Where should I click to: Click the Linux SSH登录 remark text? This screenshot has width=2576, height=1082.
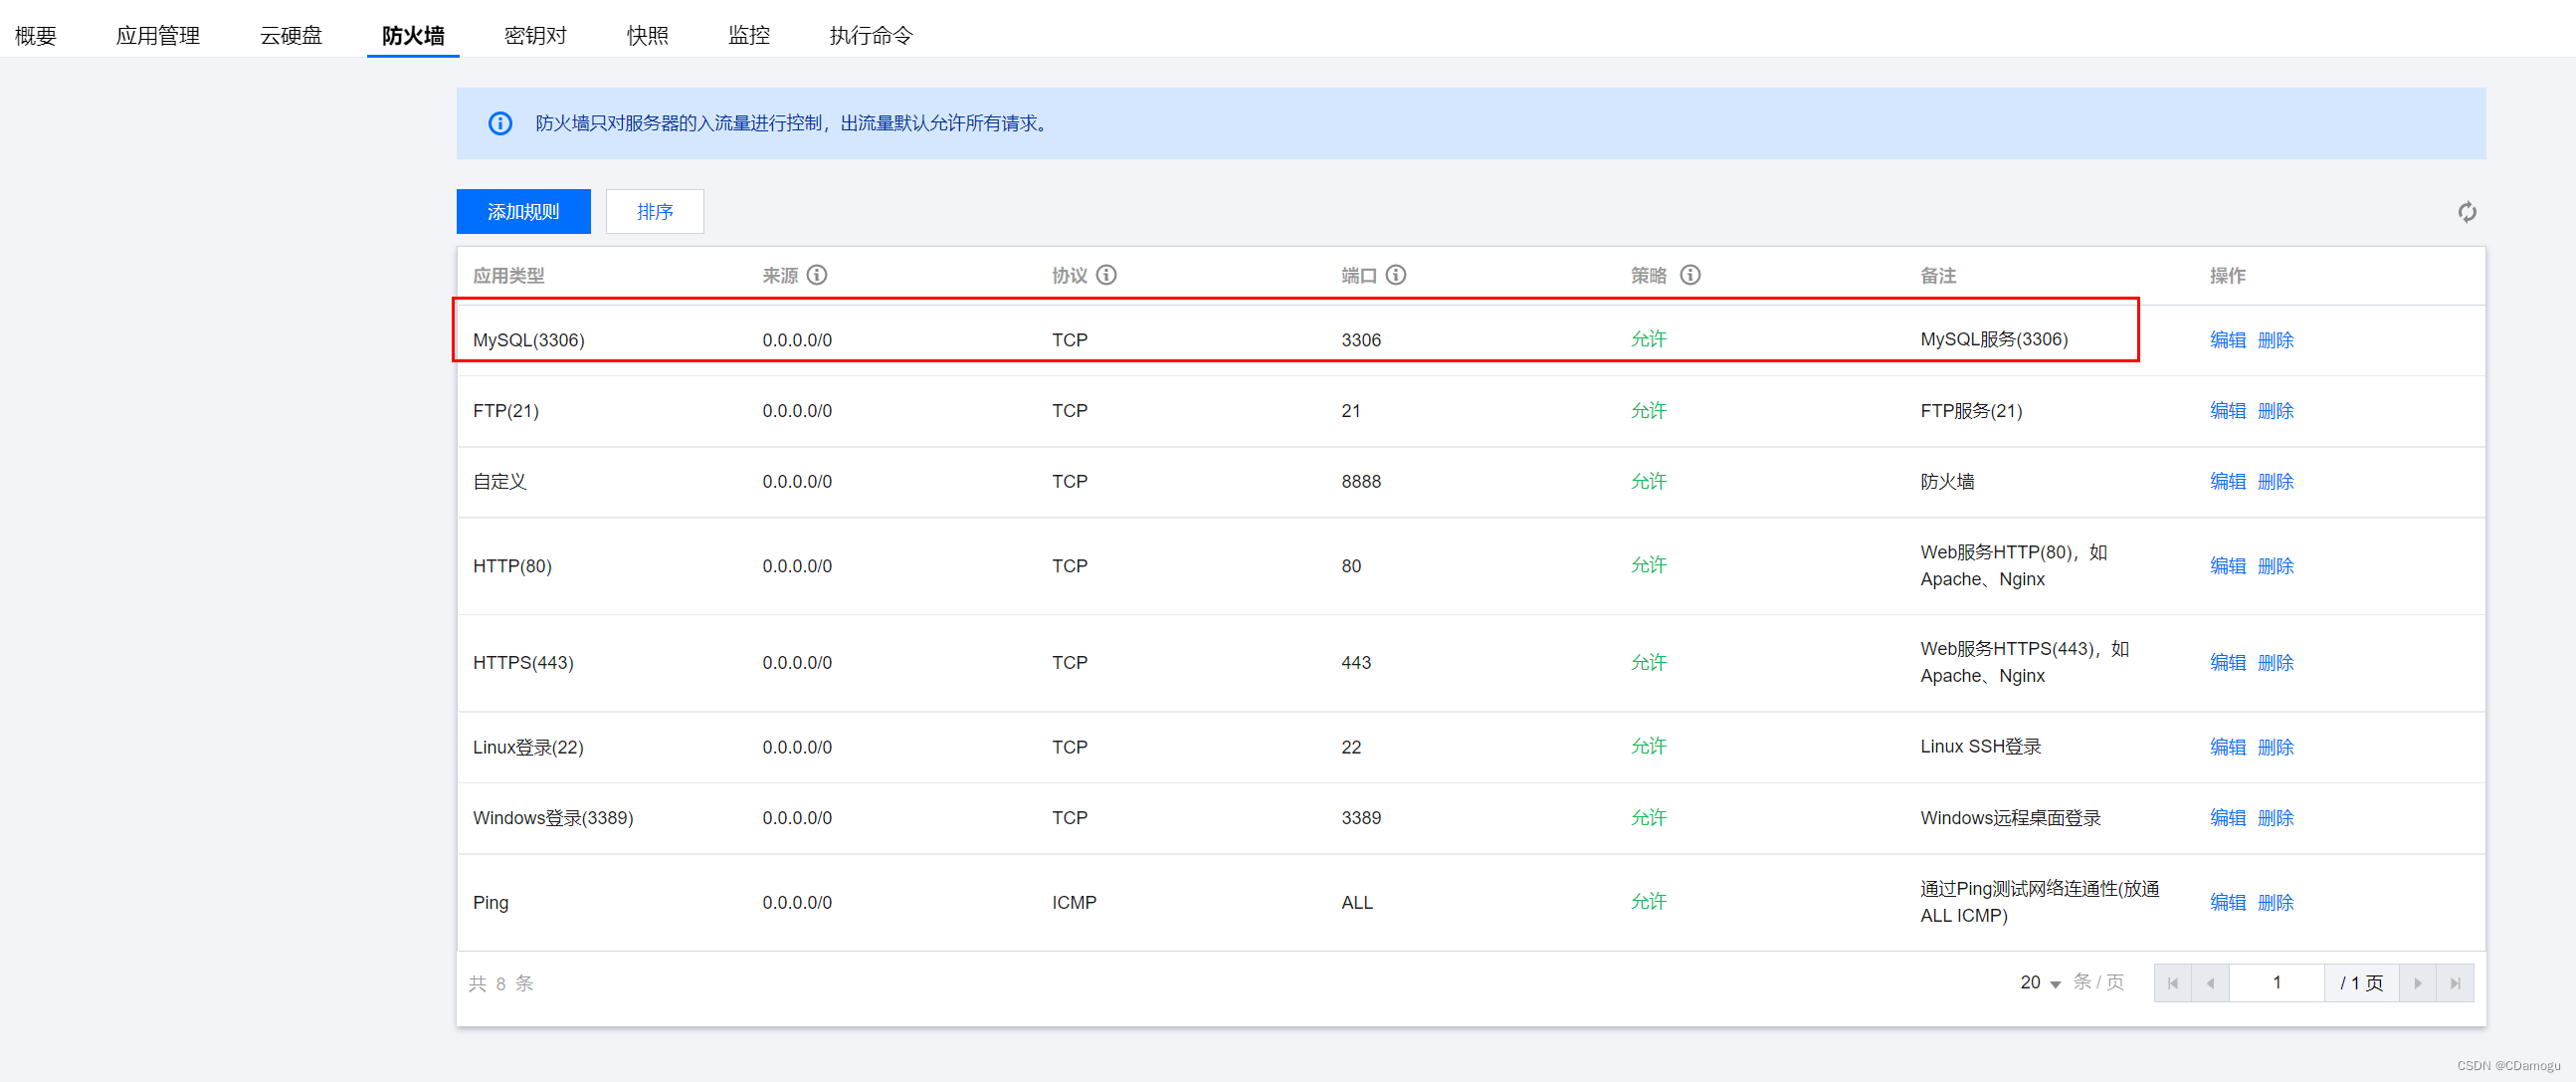point(1980,747)
